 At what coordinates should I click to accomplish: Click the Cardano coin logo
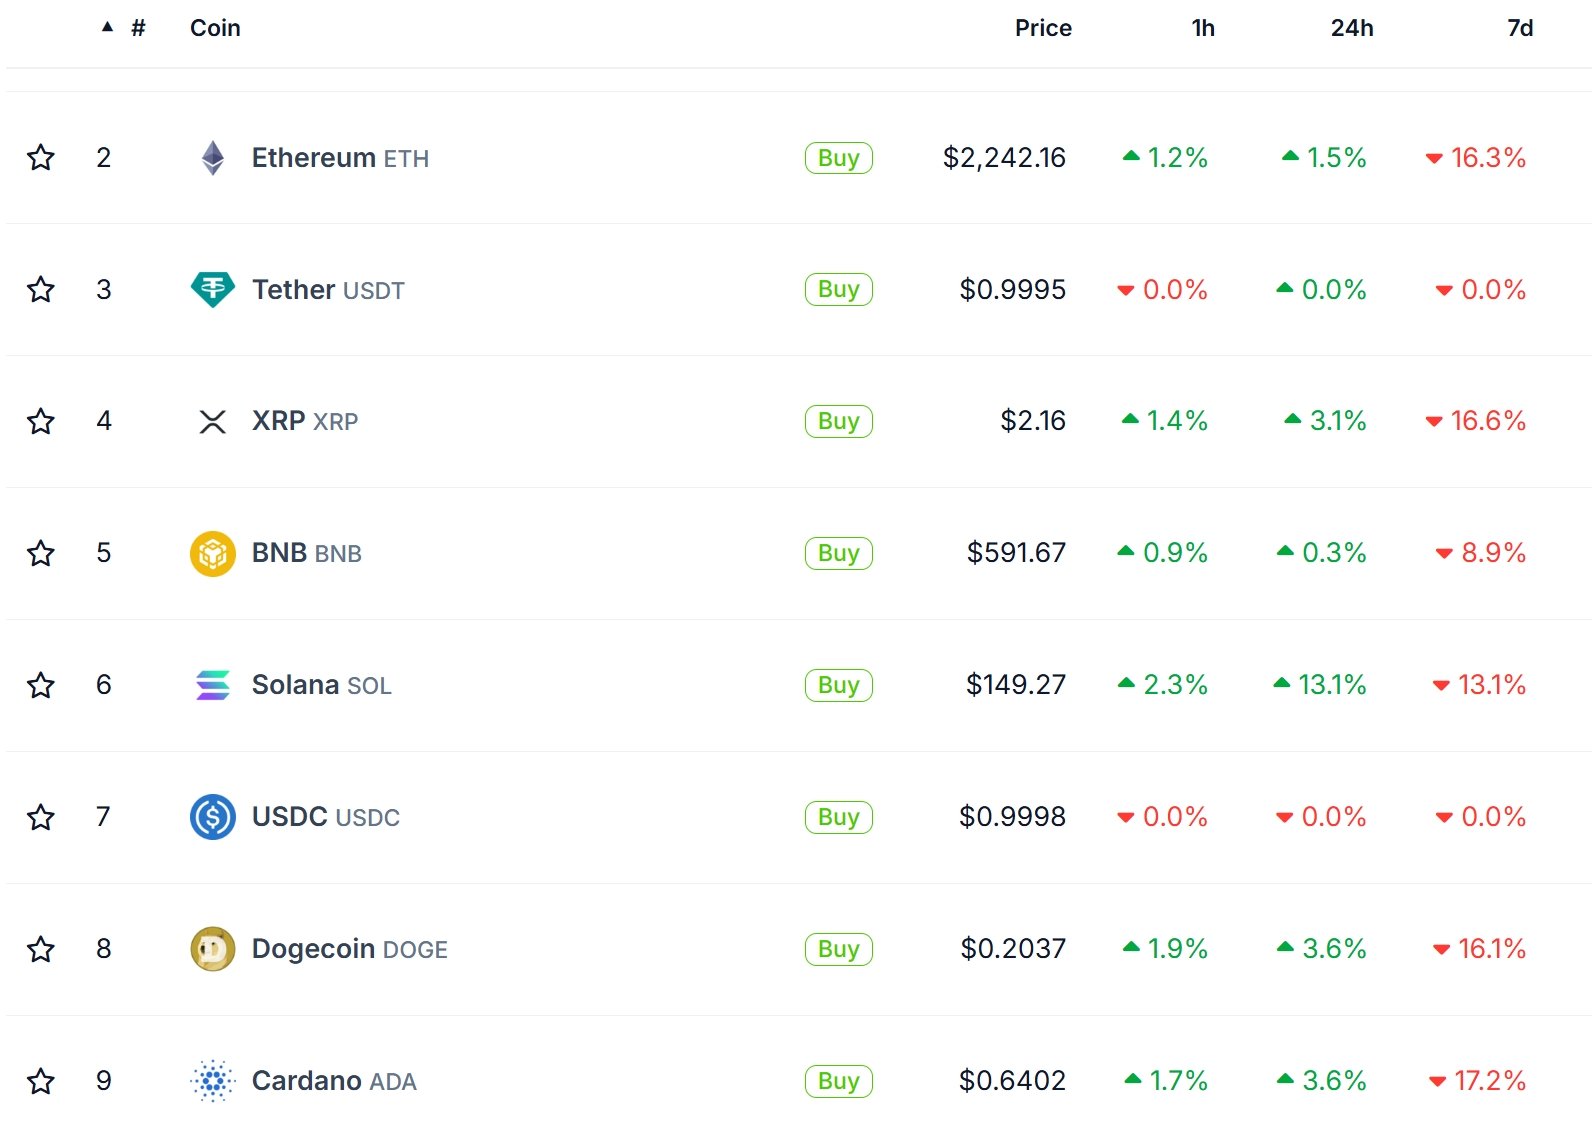(x=213, y=1081)
